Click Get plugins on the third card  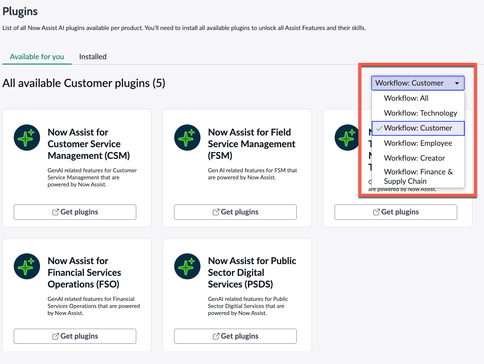pos(396,212)
